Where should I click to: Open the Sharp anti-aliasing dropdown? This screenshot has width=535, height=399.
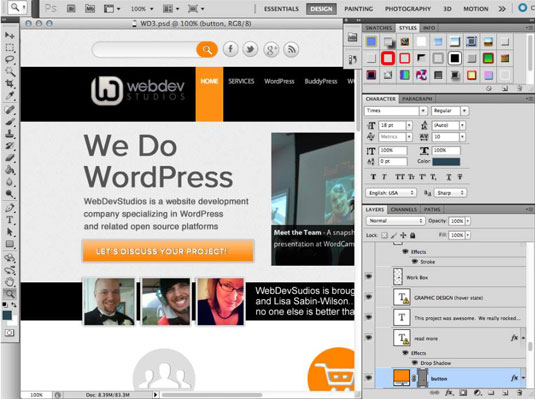click(450, 193)
